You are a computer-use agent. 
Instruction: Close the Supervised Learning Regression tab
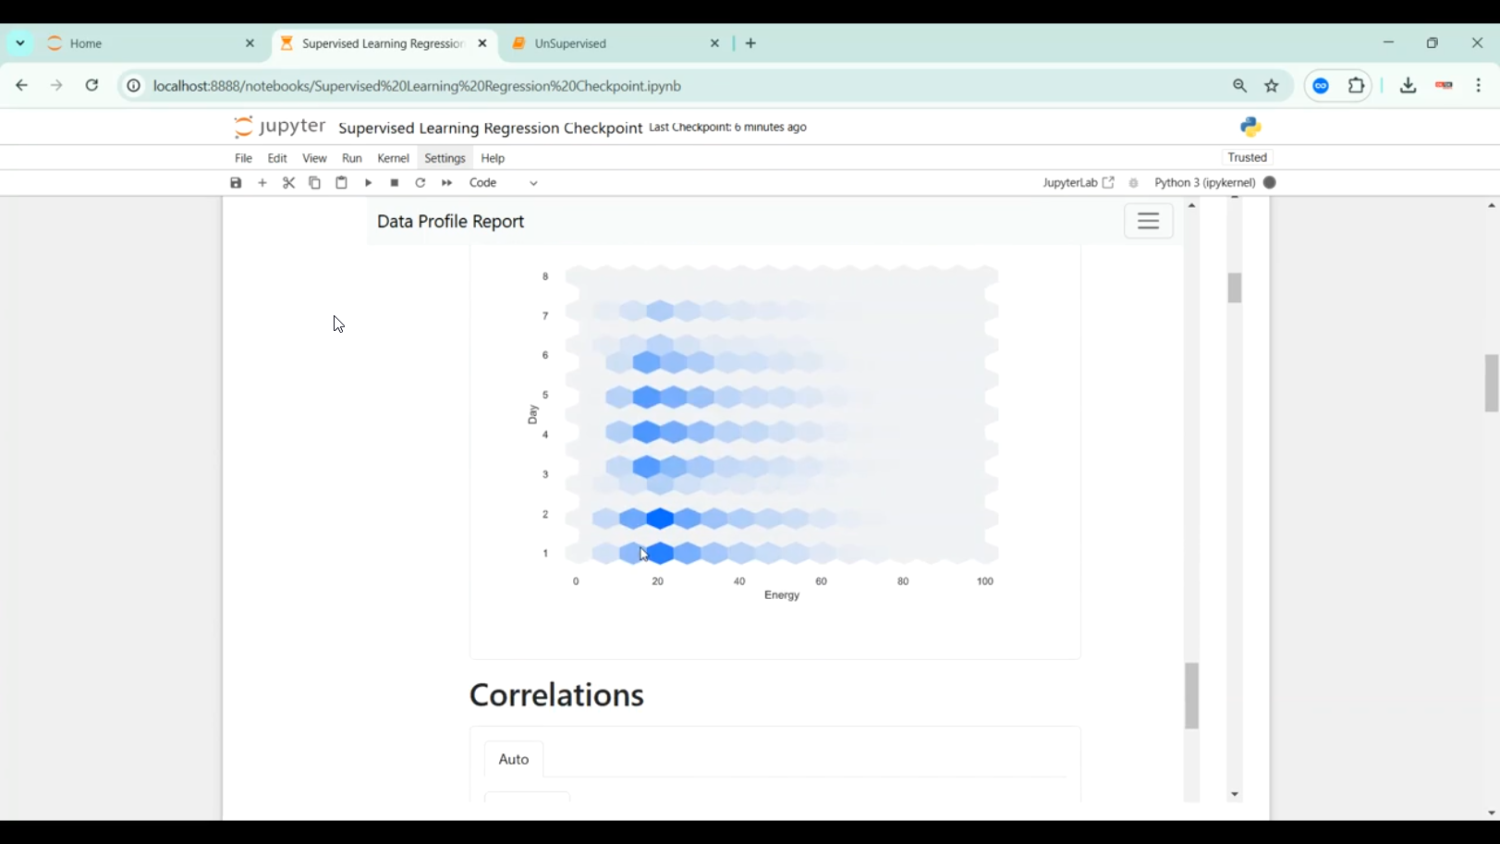tap(482, 43)
